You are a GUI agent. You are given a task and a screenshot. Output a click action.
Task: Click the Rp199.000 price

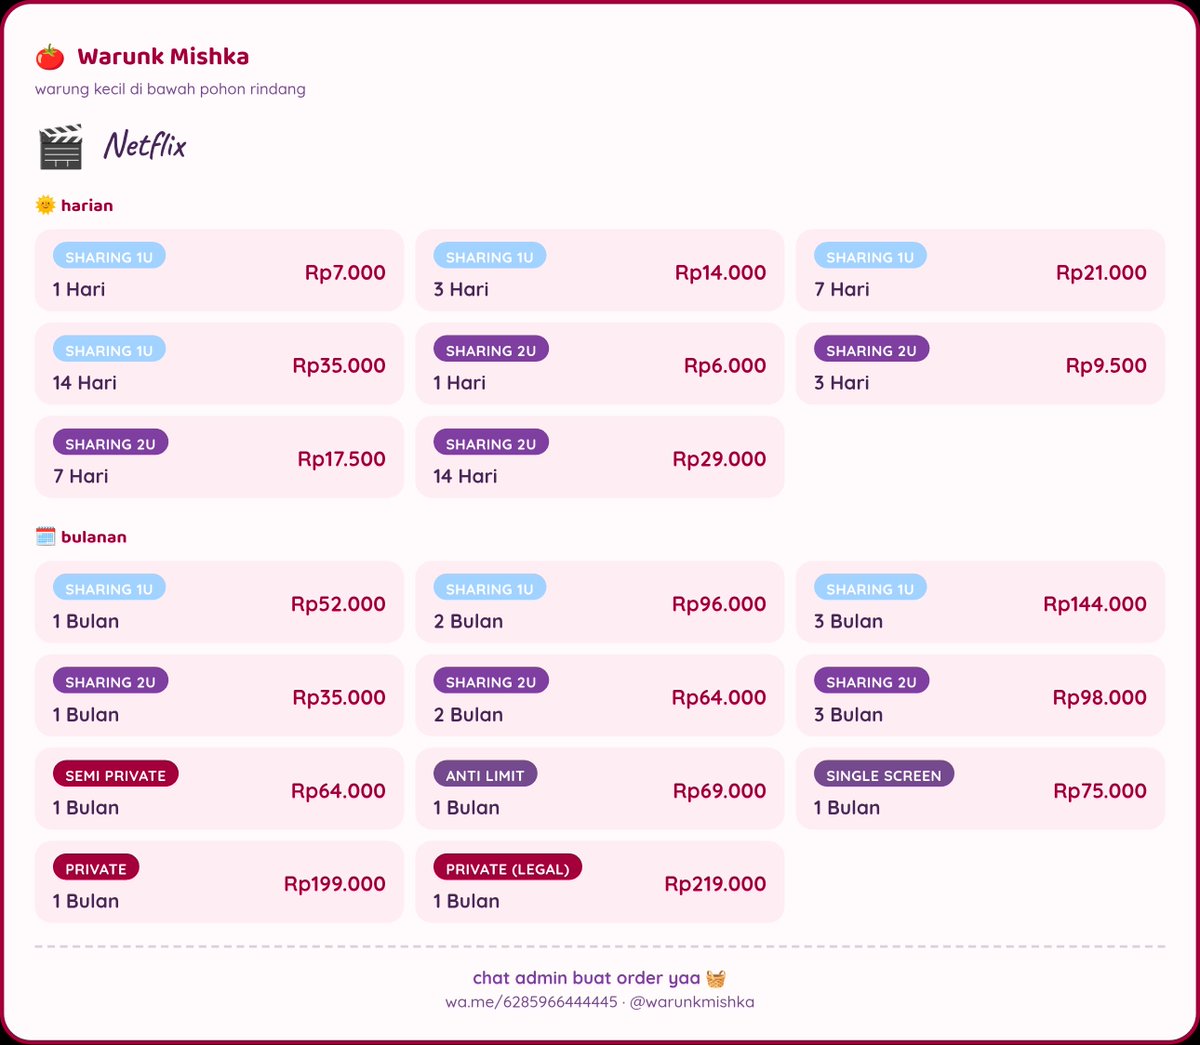pyautogui.click(x=335, y=884)
